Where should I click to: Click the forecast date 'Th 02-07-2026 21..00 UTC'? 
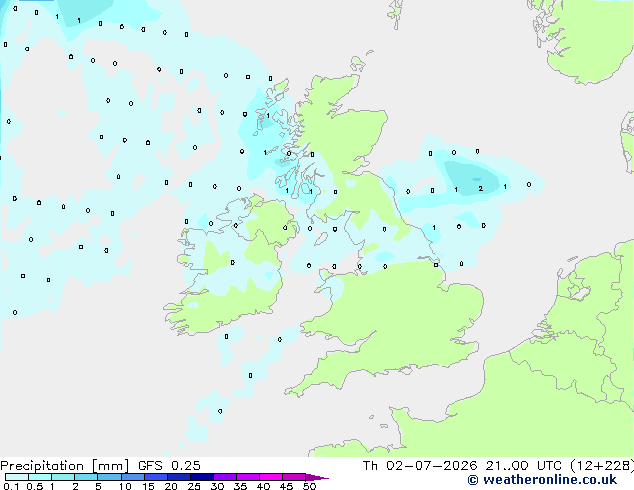tap(462, 466)
